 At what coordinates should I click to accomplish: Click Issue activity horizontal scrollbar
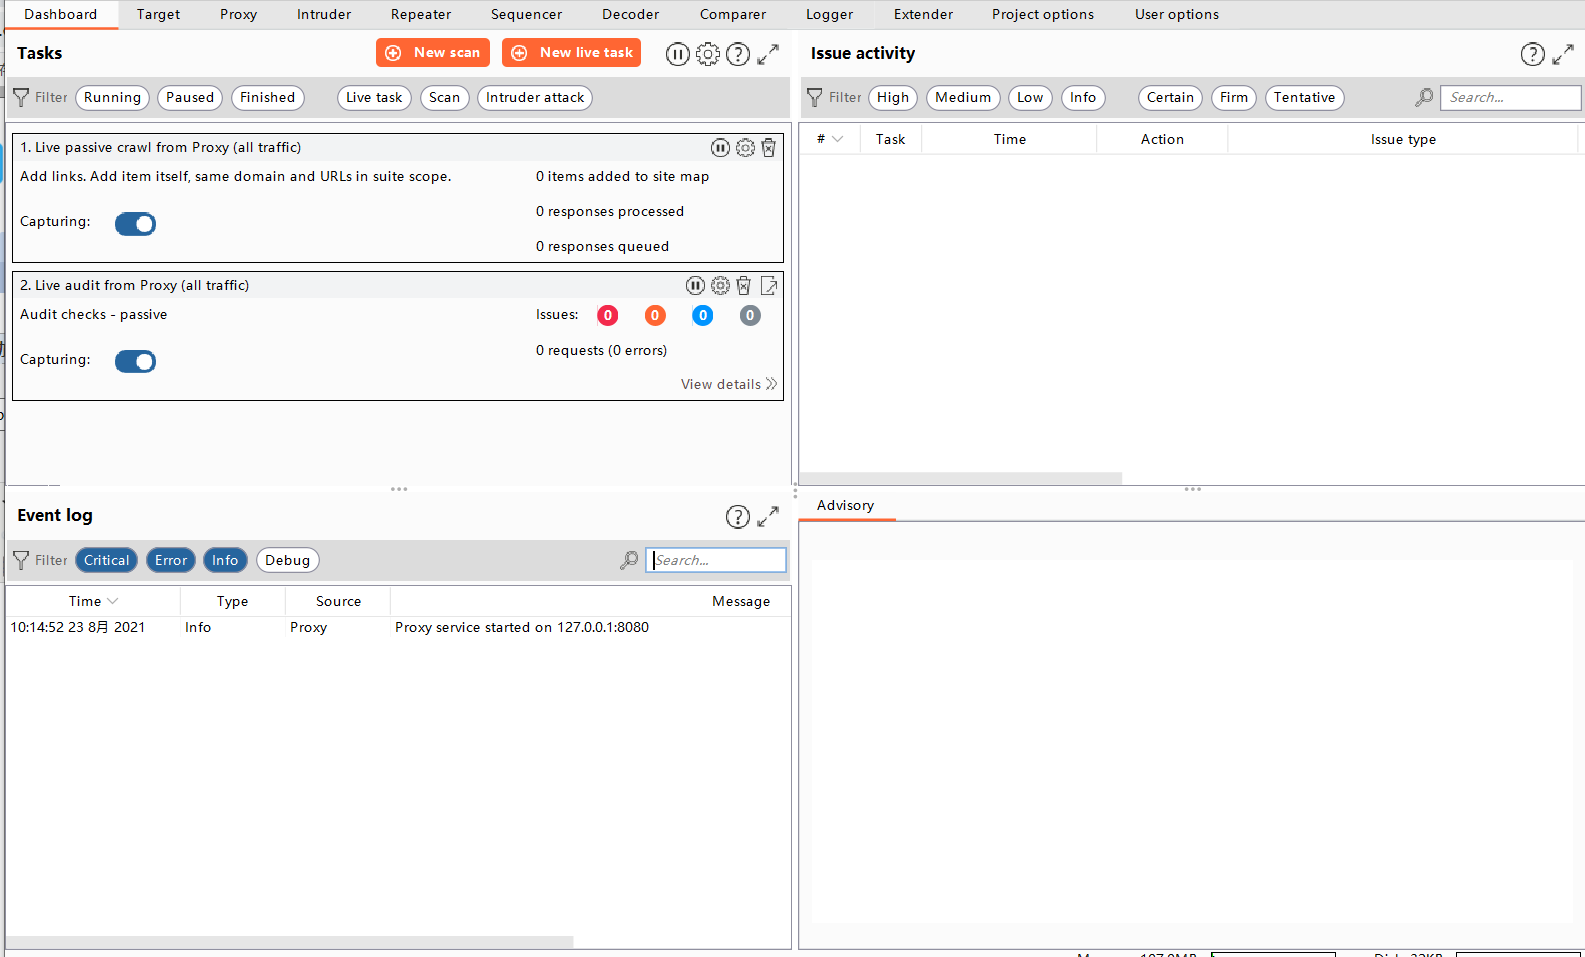click(x=960, y=479)
